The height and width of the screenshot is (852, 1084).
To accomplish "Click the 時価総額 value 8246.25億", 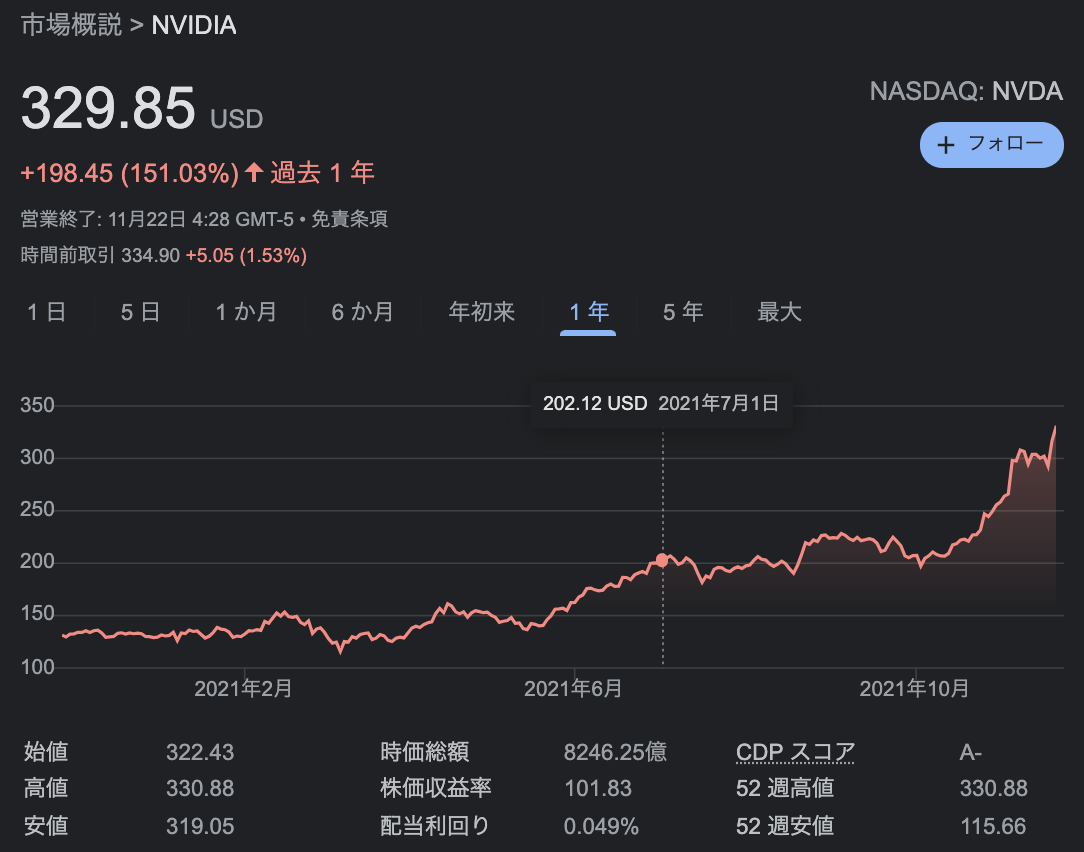I will 615,752.
